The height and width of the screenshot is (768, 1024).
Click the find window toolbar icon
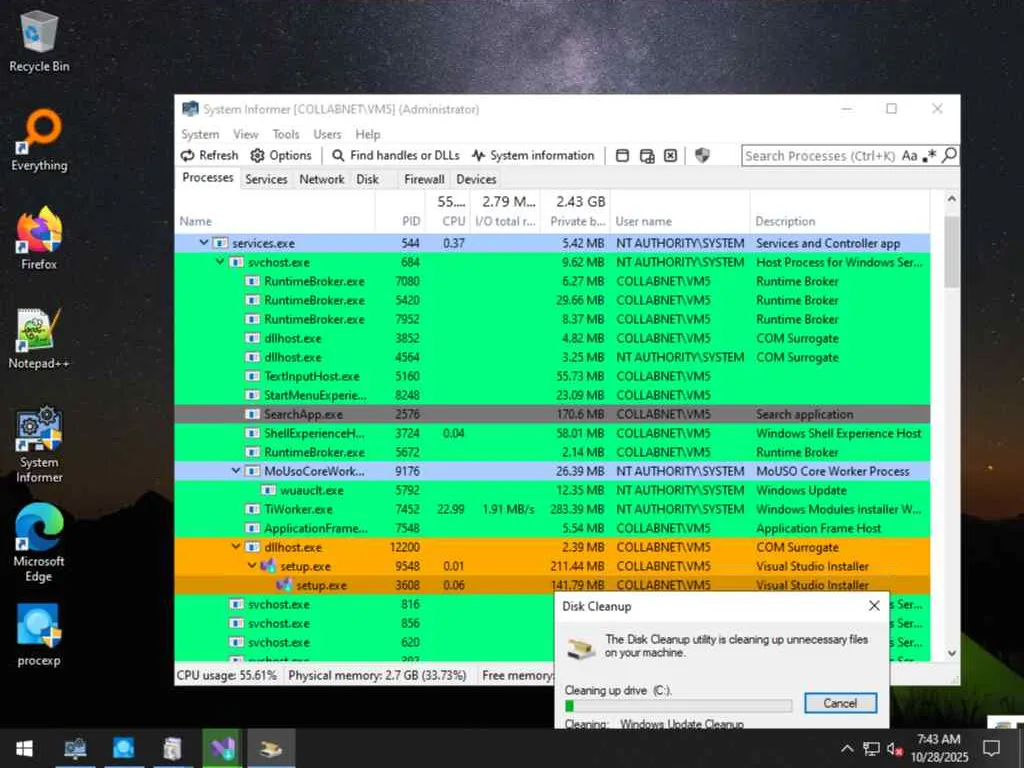(x=622, y=155)
